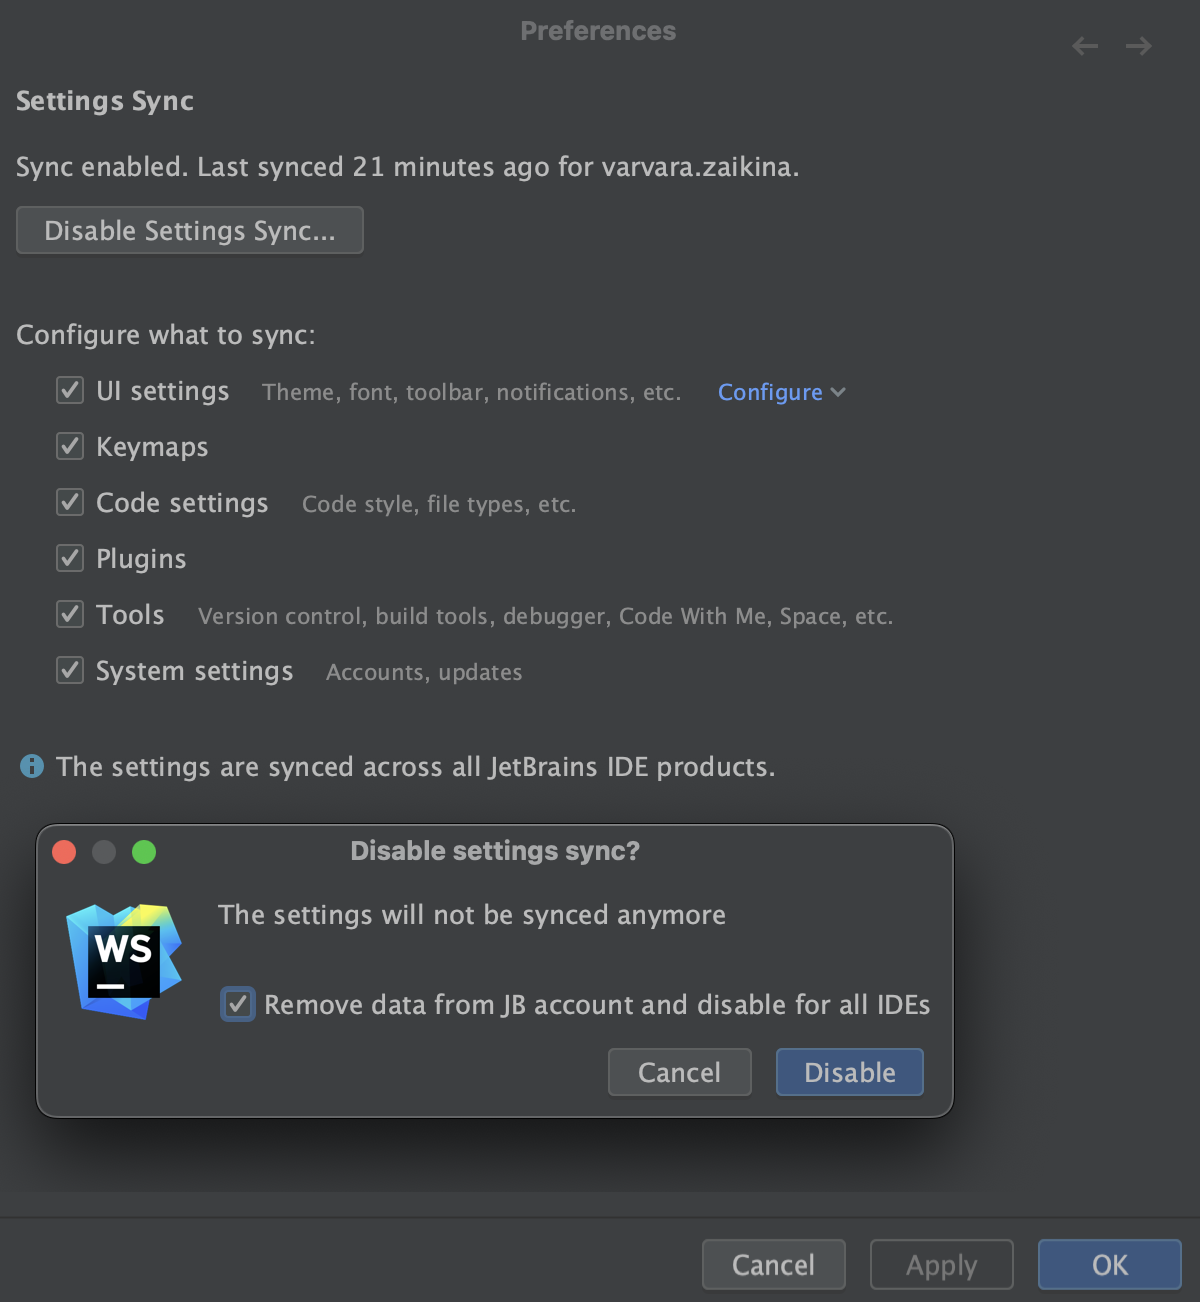The image size is (1200, 1302).
Task: Click the info icon beside the sync message
Action: pyautogui.click(x=29, y=766)
